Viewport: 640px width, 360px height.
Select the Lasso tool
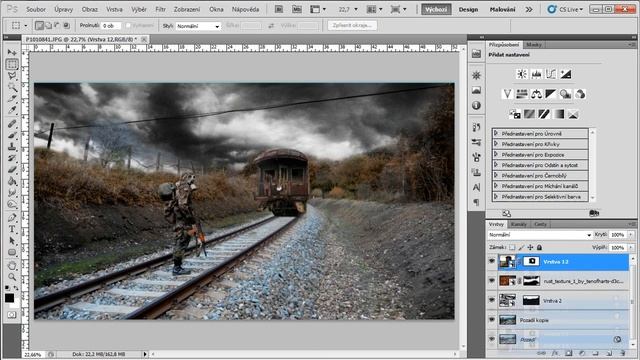coord(12,76)
